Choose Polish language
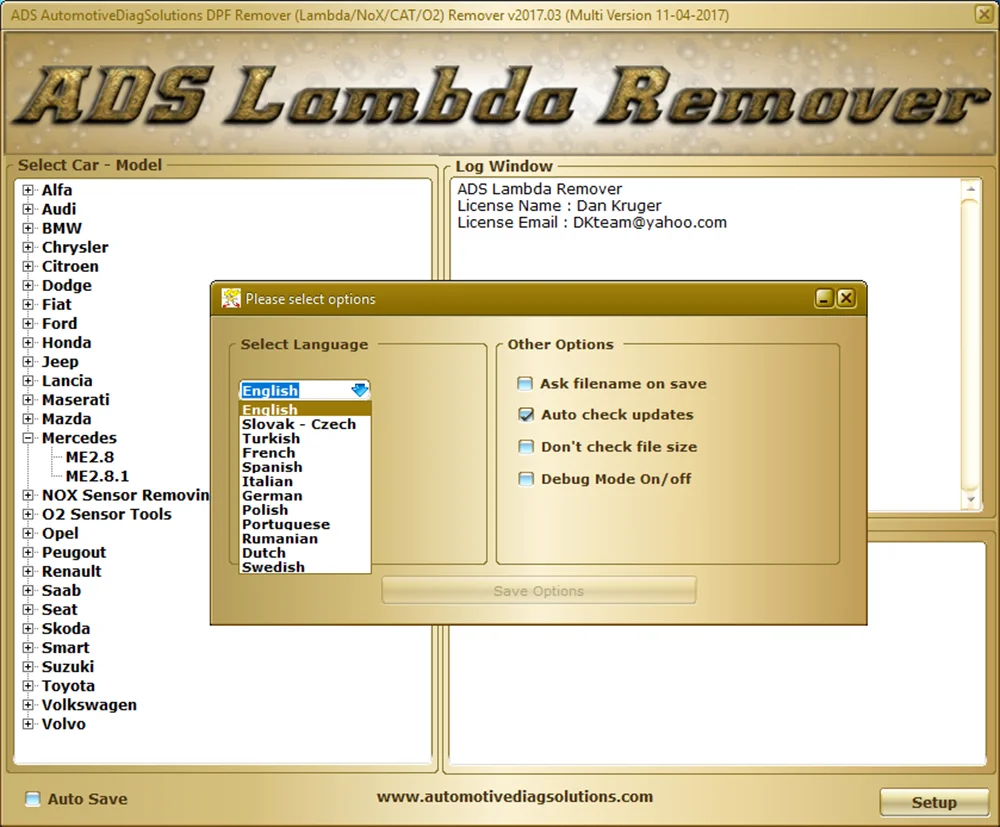The height and width of the screenshot is (827, 1000). tap(305, 510)
